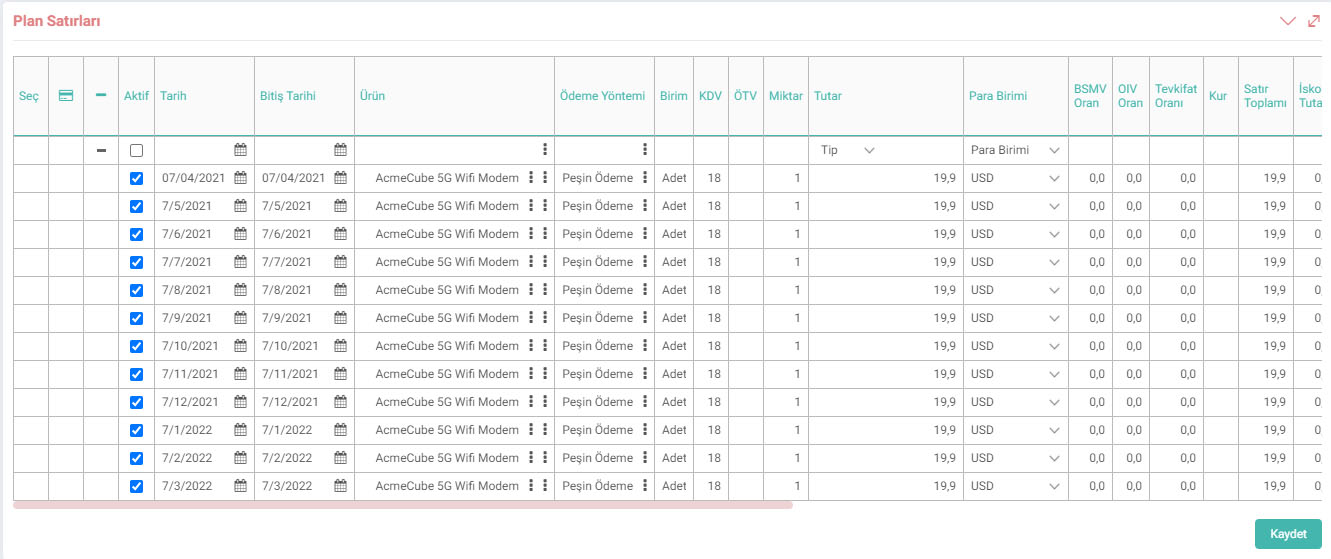The image size is (1331, 559).
Task: Open calendar icon for Tarih 7/5/2021
Action: [x=240, y=206]
